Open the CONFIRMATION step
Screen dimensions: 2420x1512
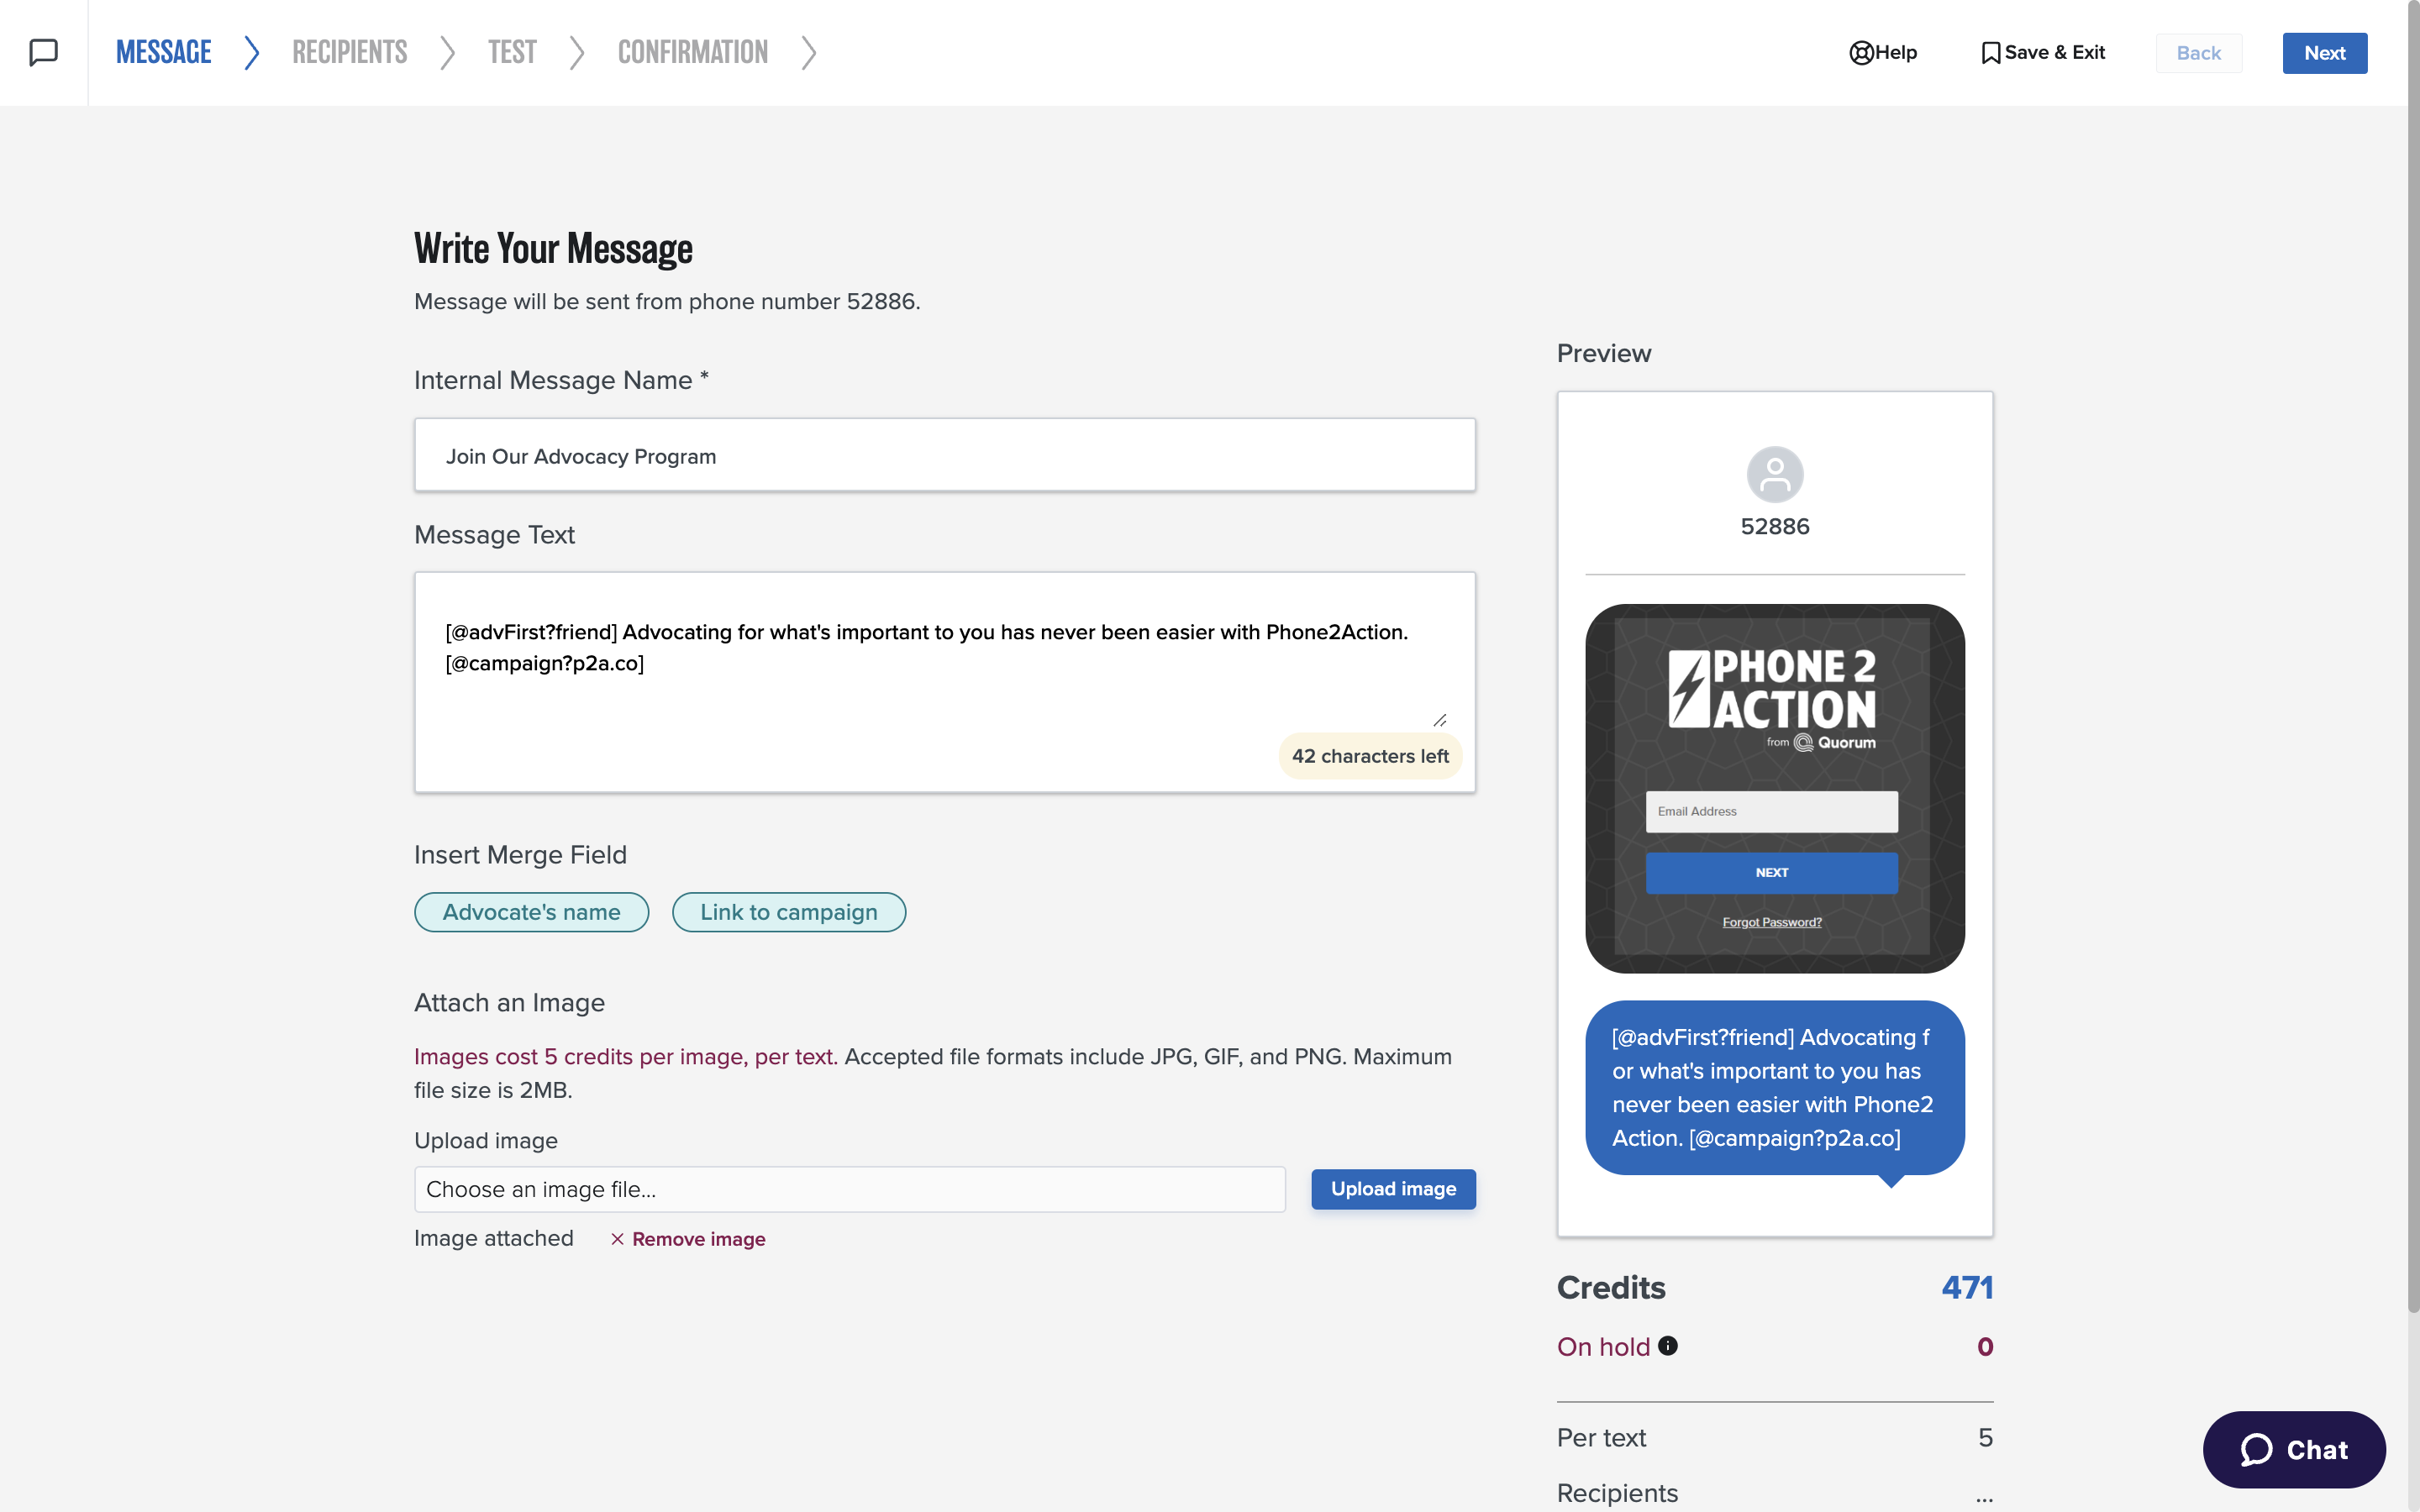tap(693, 52)
